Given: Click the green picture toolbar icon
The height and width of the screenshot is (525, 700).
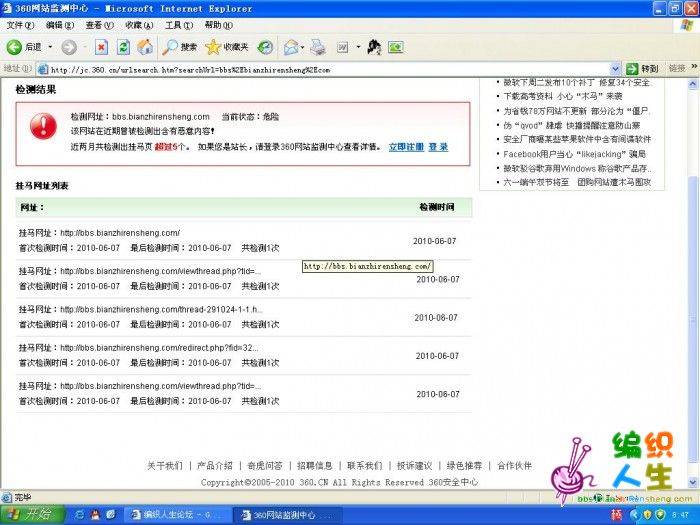Looking at the screenshot, I should coord(396,47).
